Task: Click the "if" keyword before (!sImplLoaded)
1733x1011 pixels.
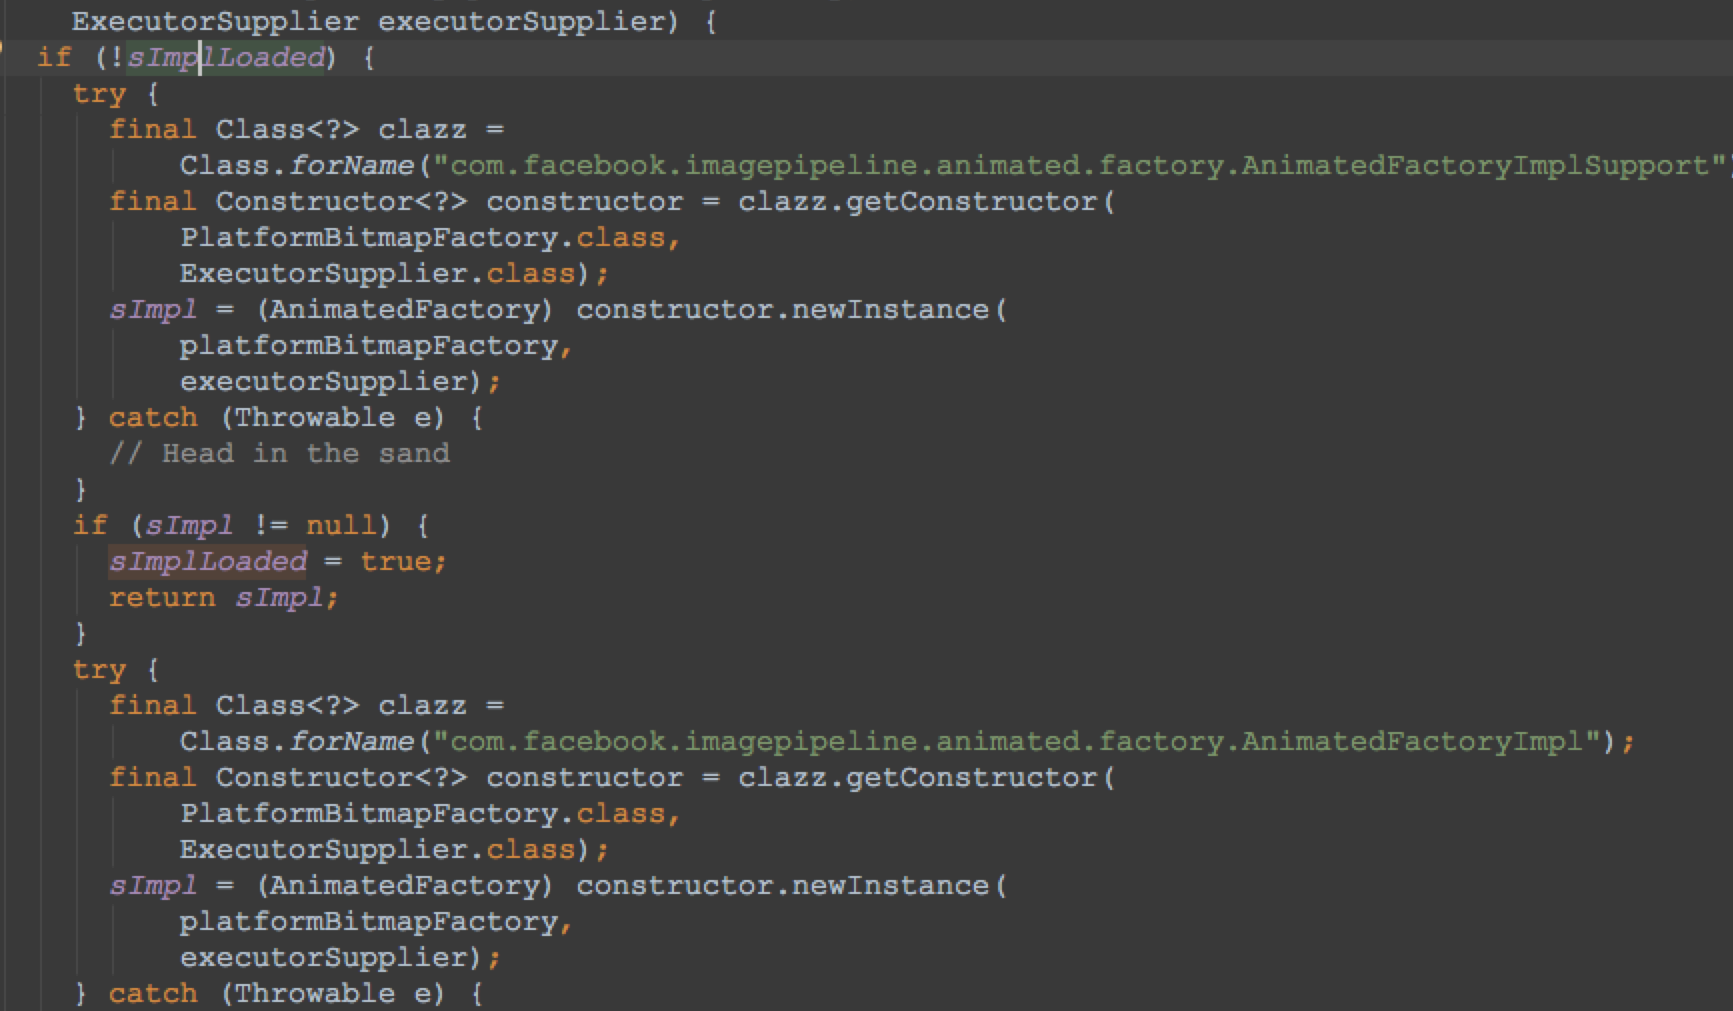Action: (54, 57)
